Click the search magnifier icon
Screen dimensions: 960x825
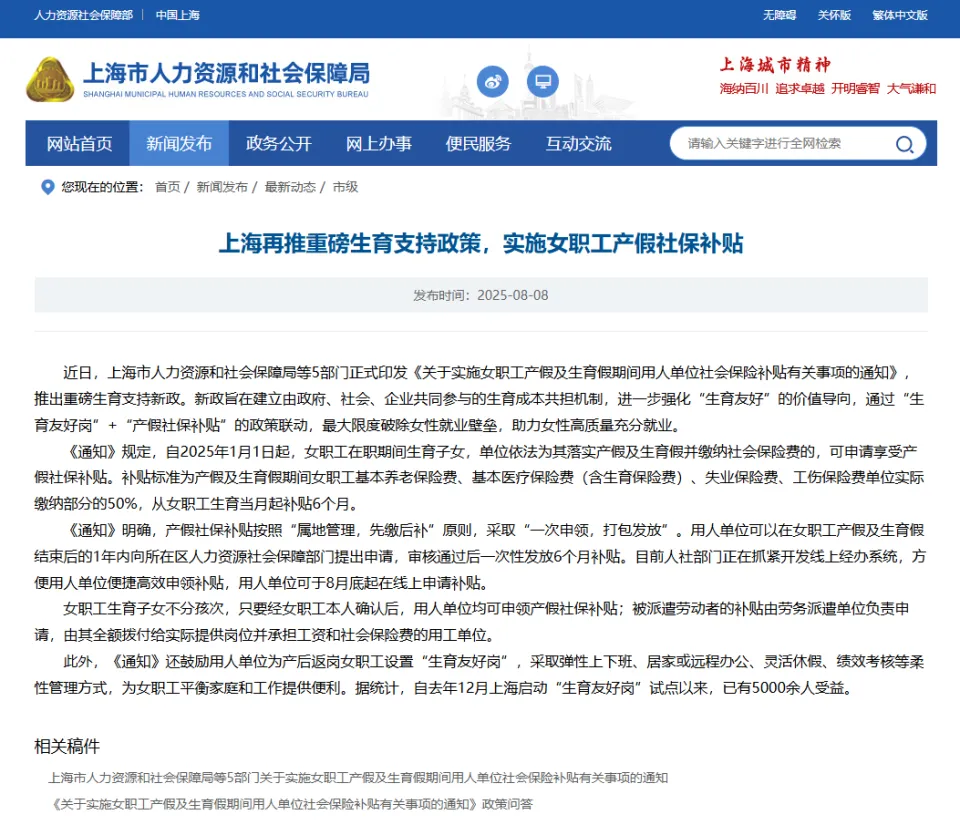905,144
